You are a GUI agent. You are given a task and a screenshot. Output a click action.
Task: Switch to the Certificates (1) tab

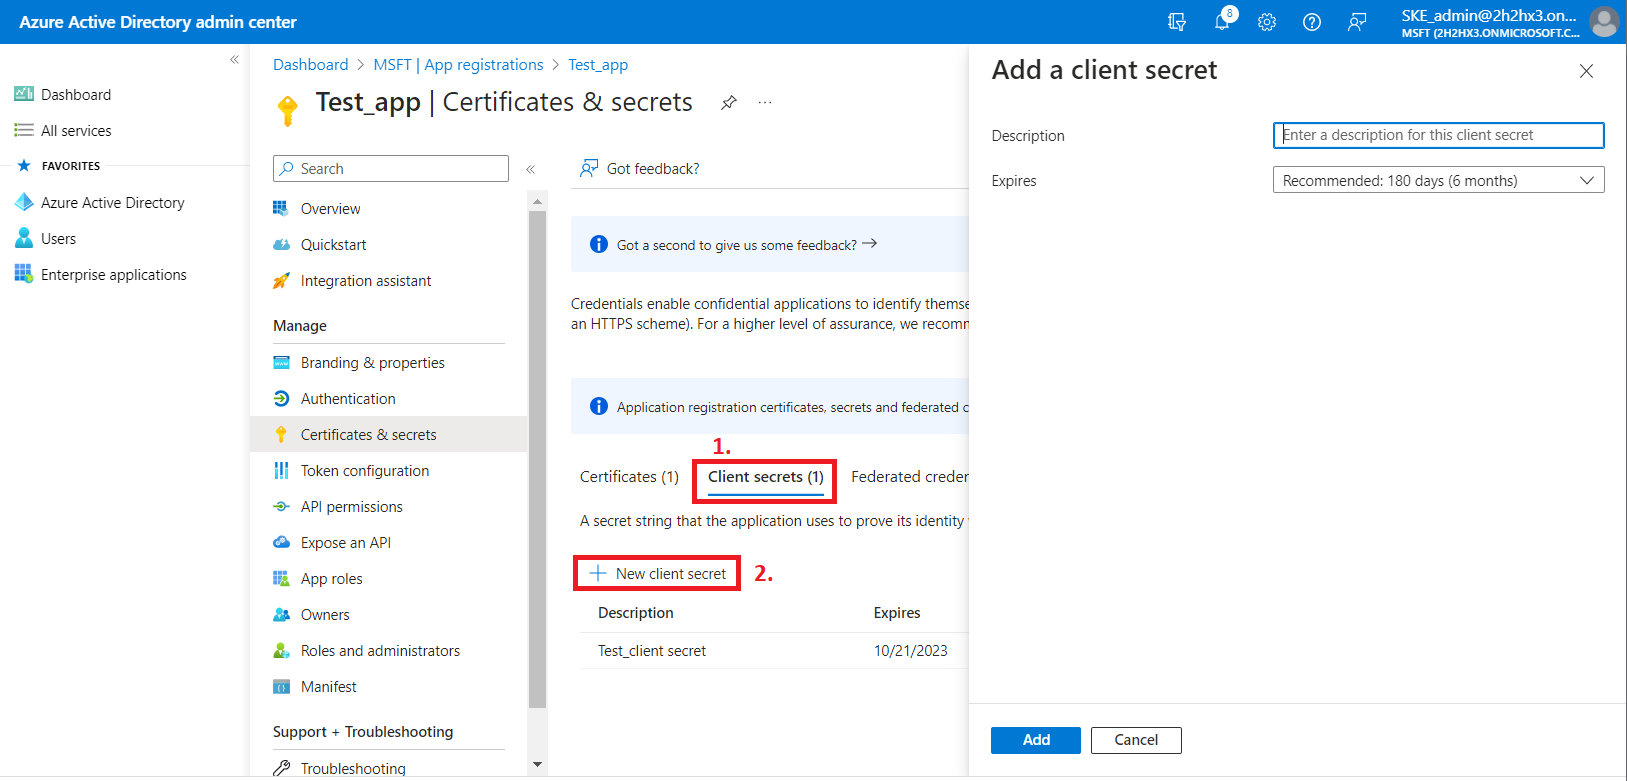[x=629, y=477]
